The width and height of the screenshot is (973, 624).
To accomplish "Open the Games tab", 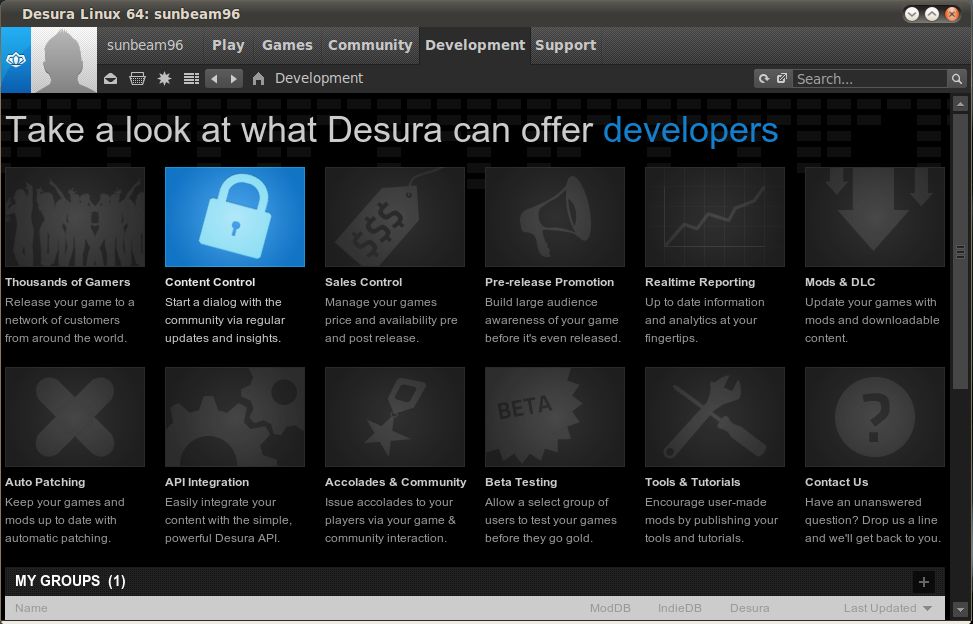I will point(287,45).
